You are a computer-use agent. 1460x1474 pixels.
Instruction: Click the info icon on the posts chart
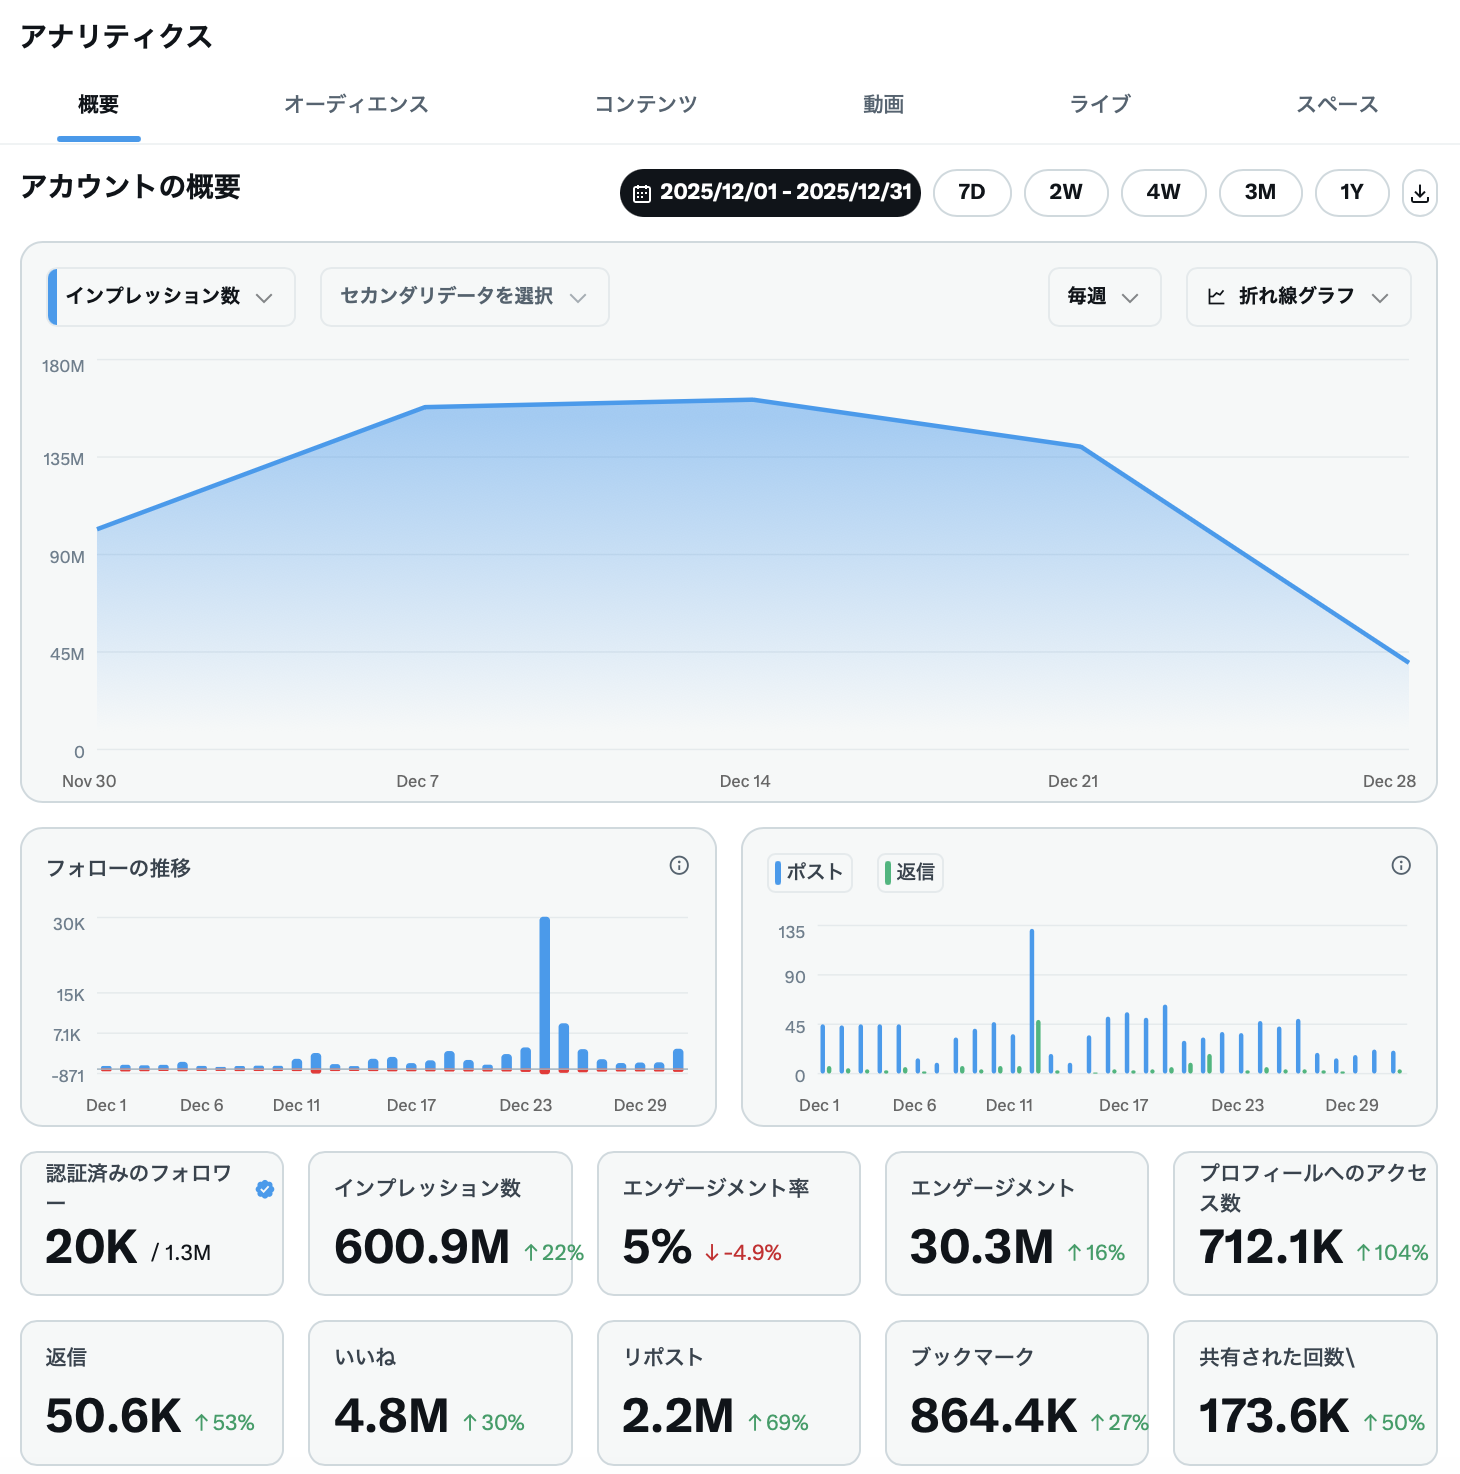pos(1400,866)
